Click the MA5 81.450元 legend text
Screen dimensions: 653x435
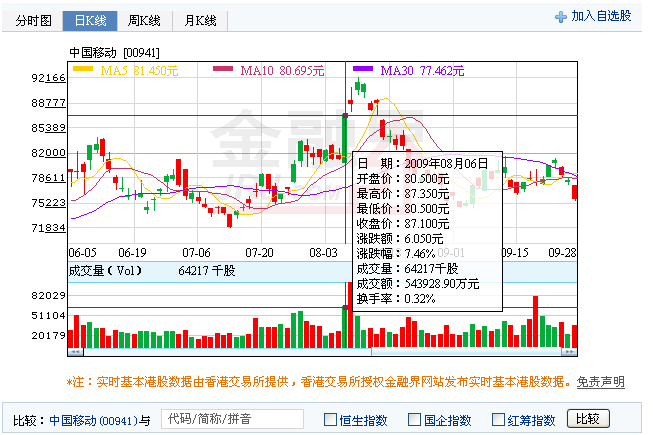coord(140,71)
